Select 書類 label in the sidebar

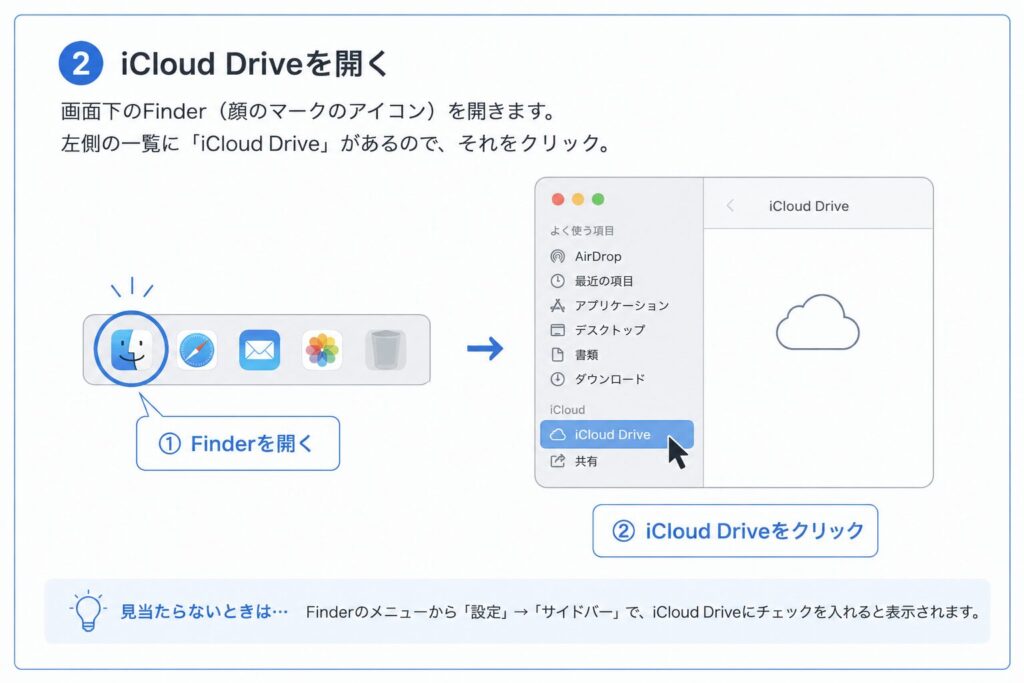(x=586, y=355)
